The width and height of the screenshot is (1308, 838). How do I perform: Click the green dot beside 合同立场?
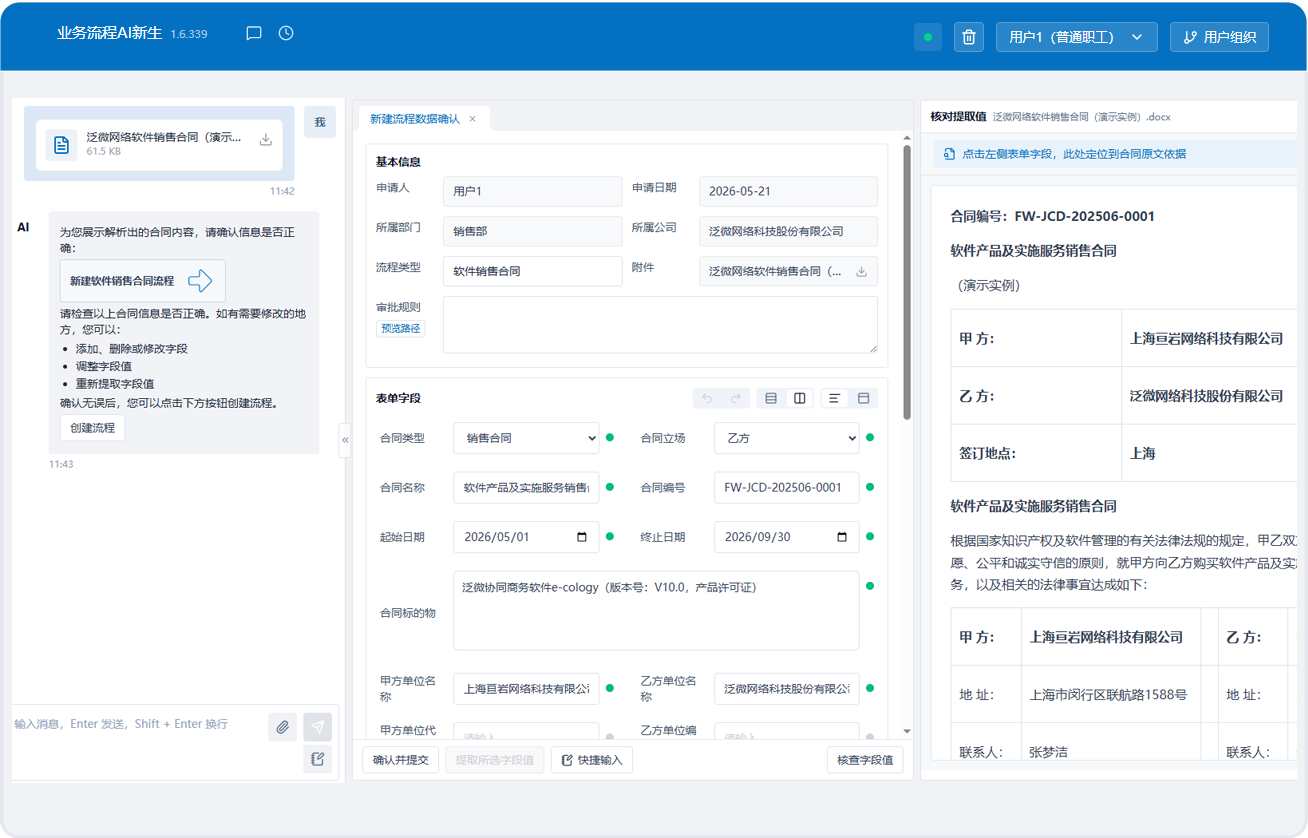(x=870, y=437)
